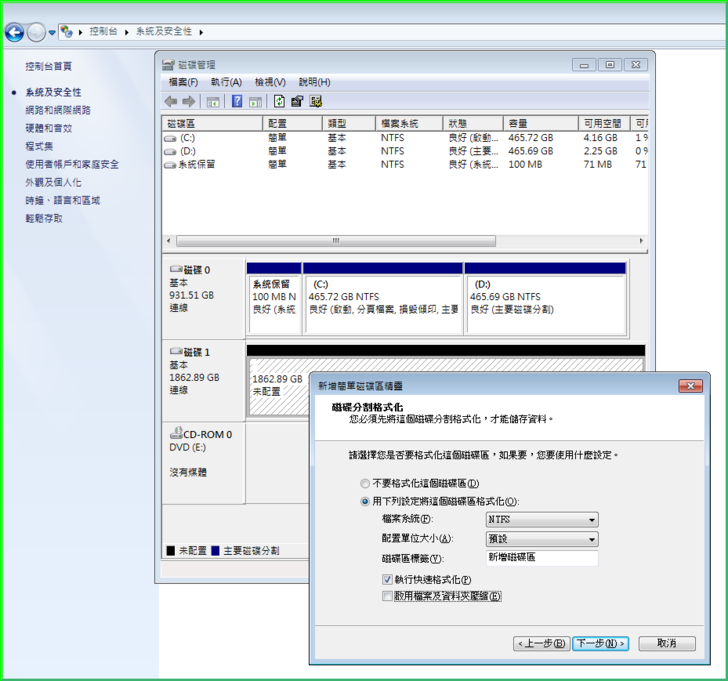Click the last toolbar icon after Properties
This screenshot has width=728, height=681.
pyautogui.click(x=316, y=101)
